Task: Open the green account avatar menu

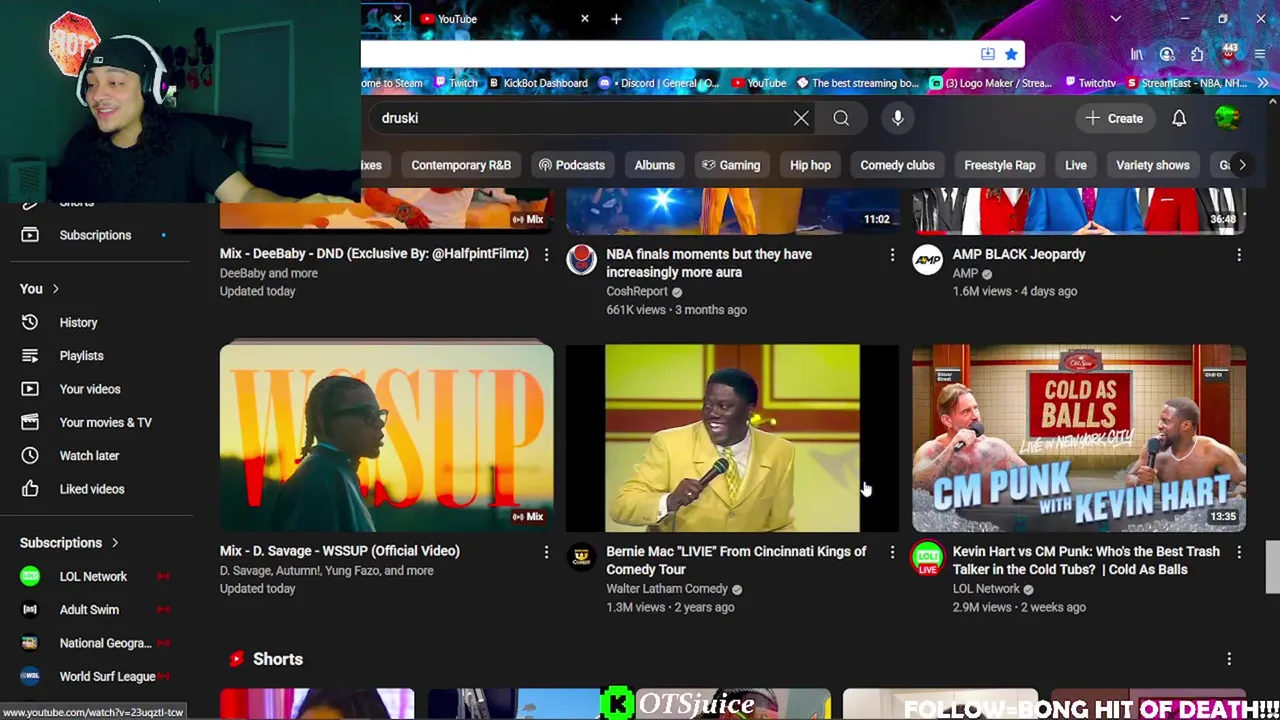Action: pos(1227,118)
